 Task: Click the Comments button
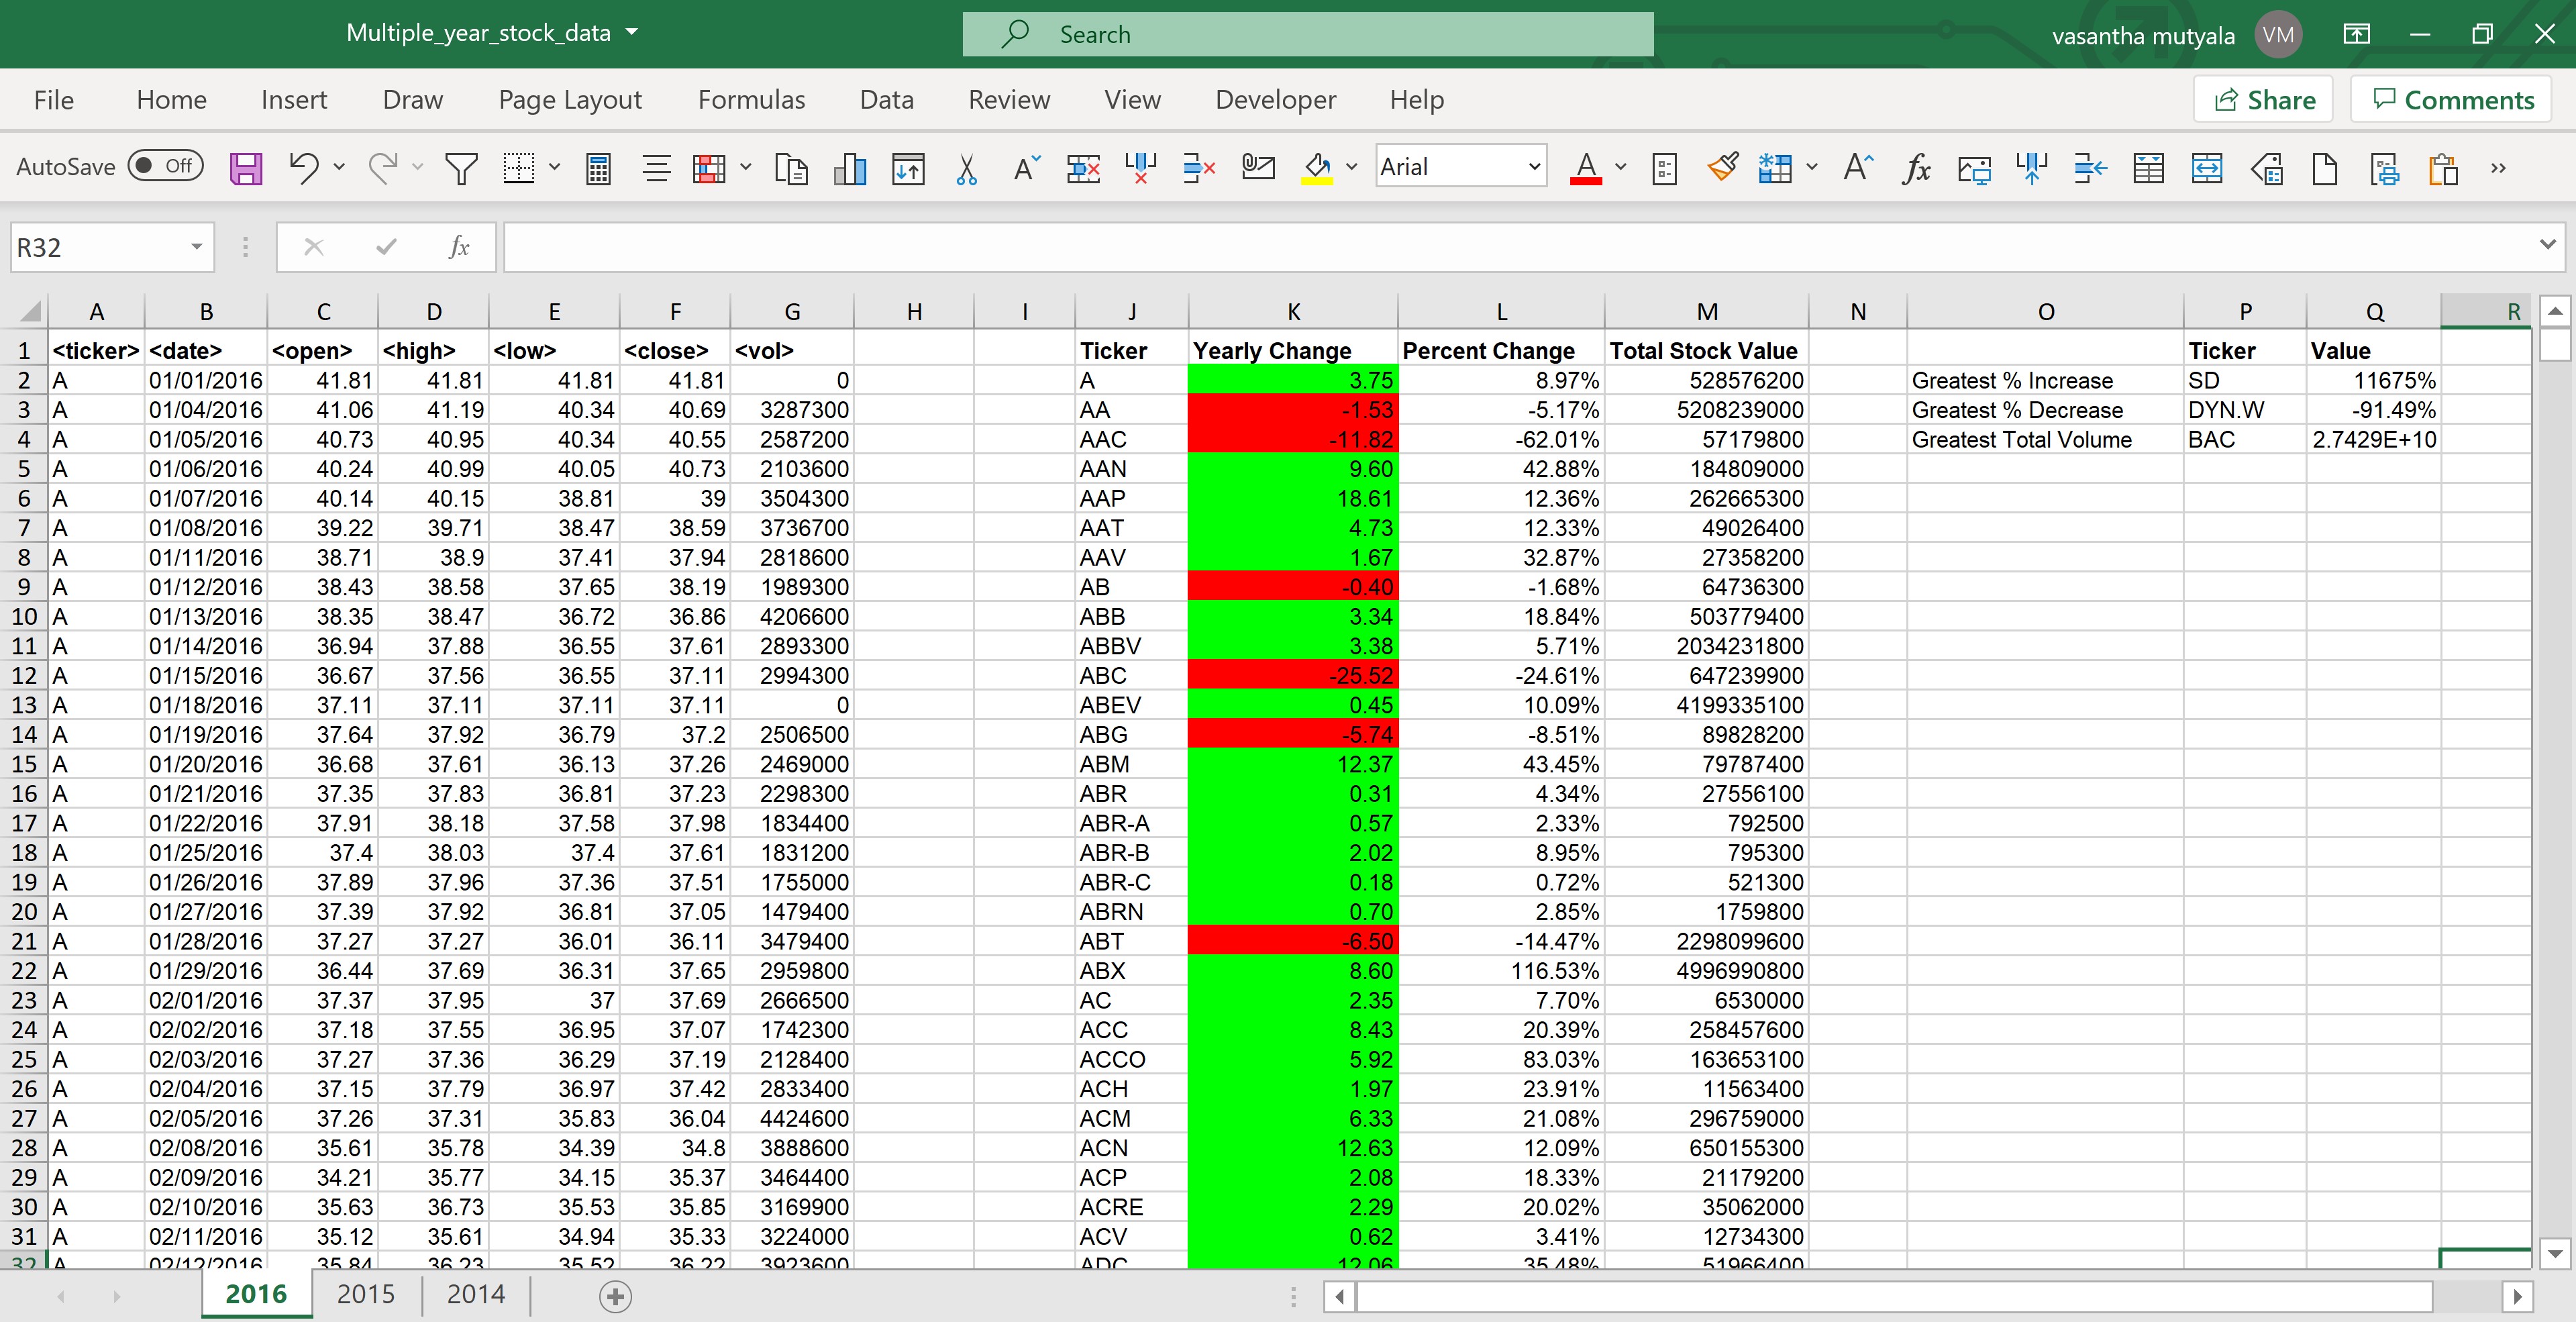2451,100
